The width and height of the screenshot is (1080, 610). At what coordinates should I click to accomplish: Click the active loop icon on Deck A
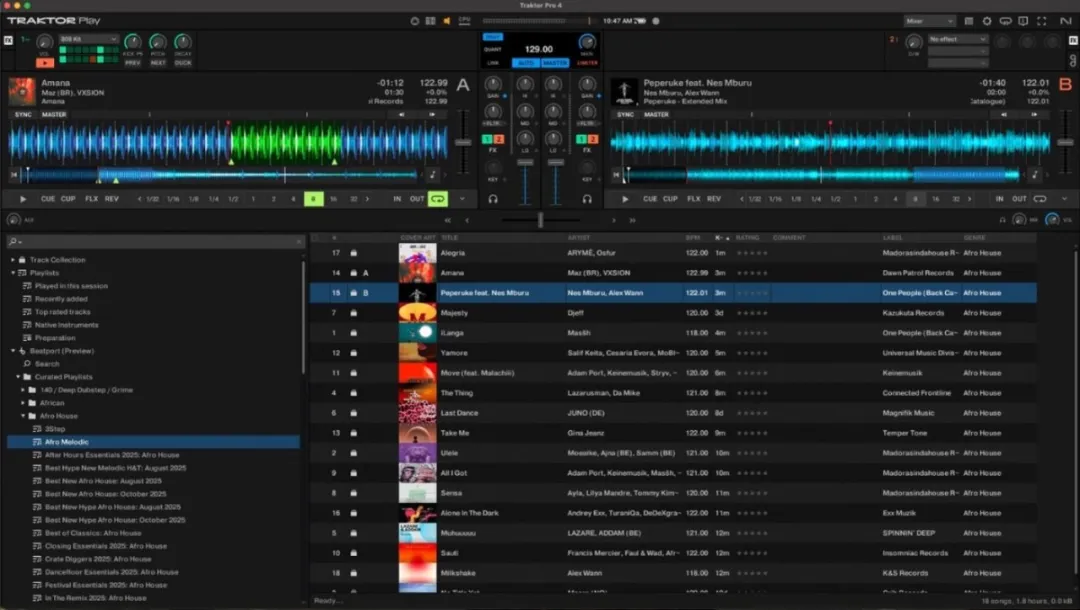click(x=437, y=199)
